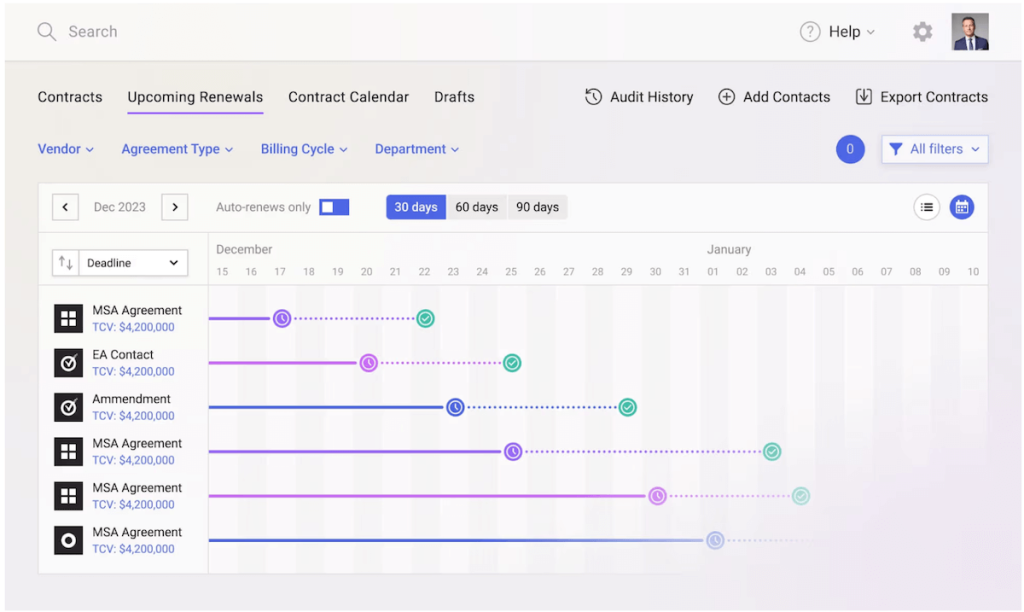Image resolution: width=1024 pixels, height=612 pixels.
Task: Open the Drafts tab
Action: click(x=453, y=96)
